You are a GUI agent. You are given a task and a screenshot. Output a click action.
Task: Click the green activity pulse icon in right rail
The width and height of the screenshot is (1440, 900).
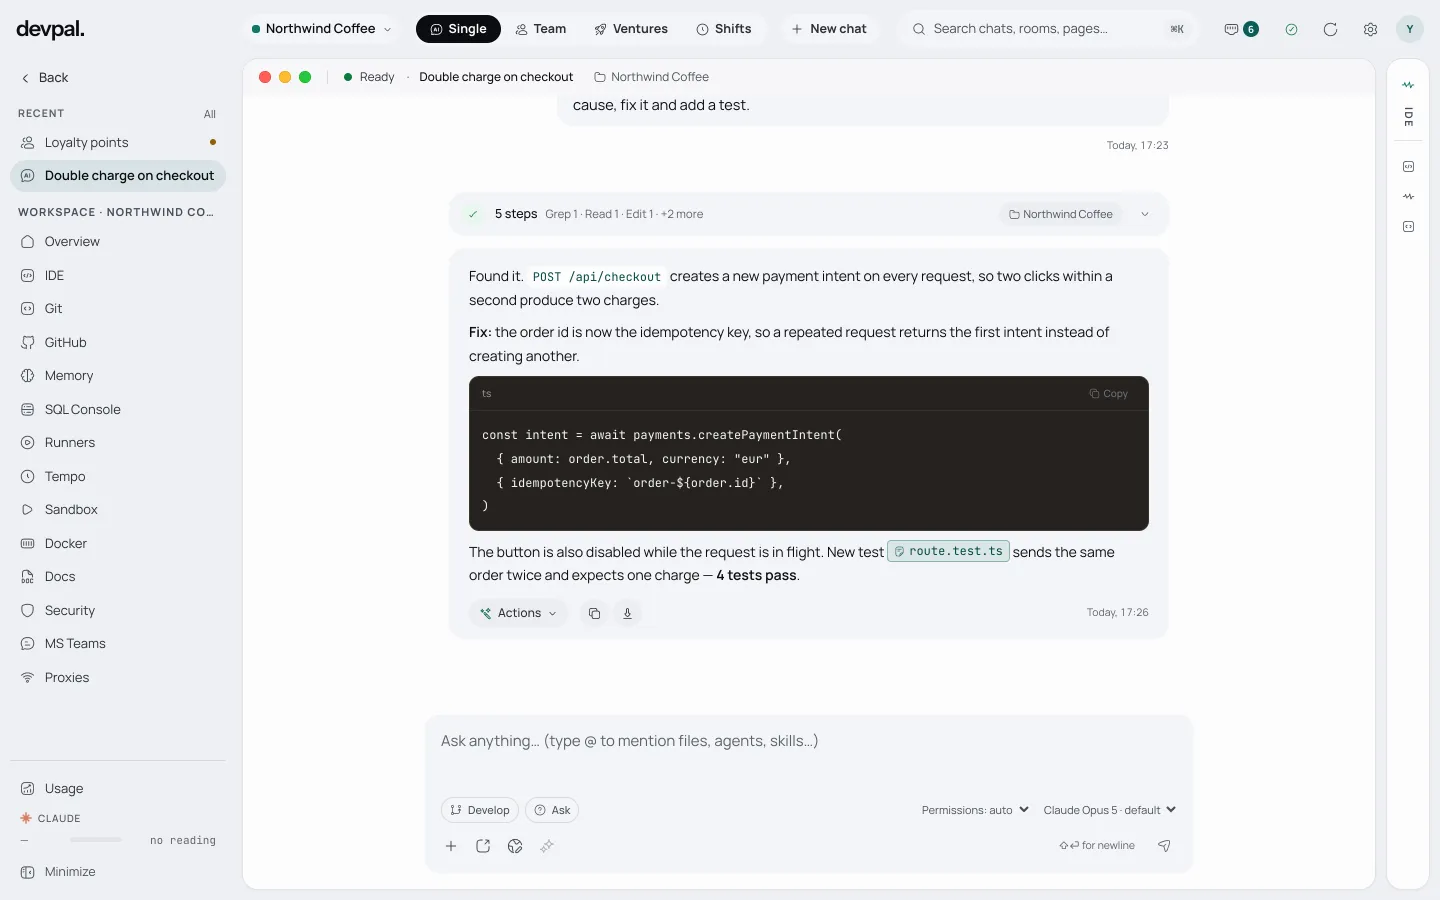coord(1408,85)
